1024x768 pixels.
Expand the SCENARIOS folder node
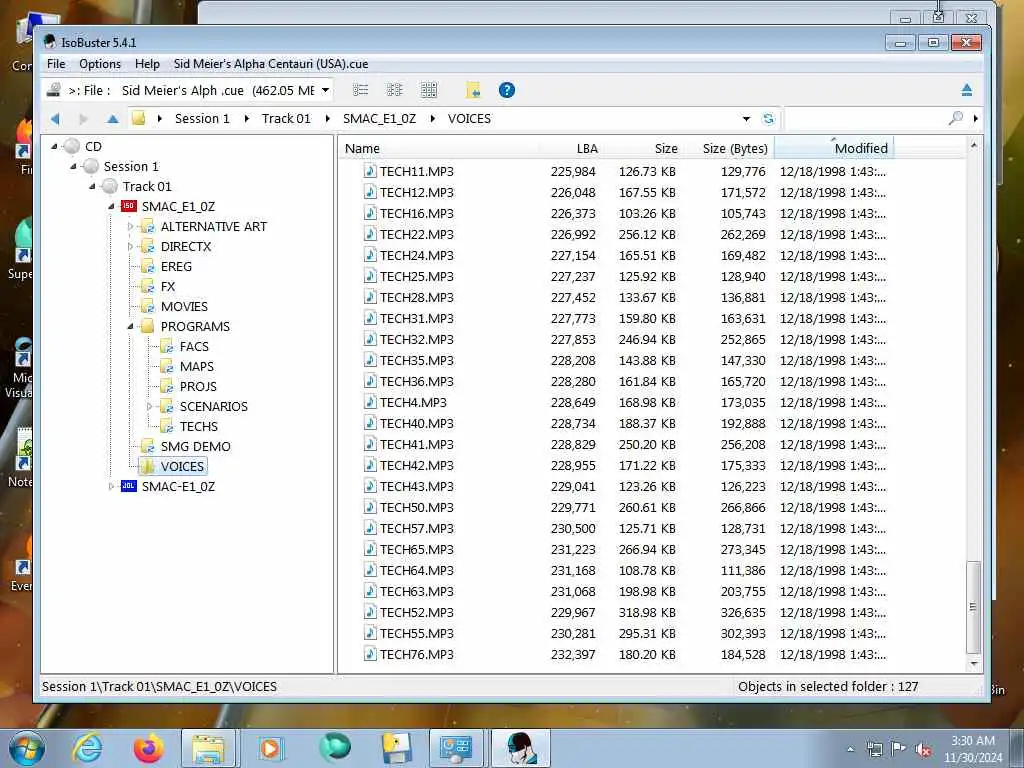(x=149, y=406)
